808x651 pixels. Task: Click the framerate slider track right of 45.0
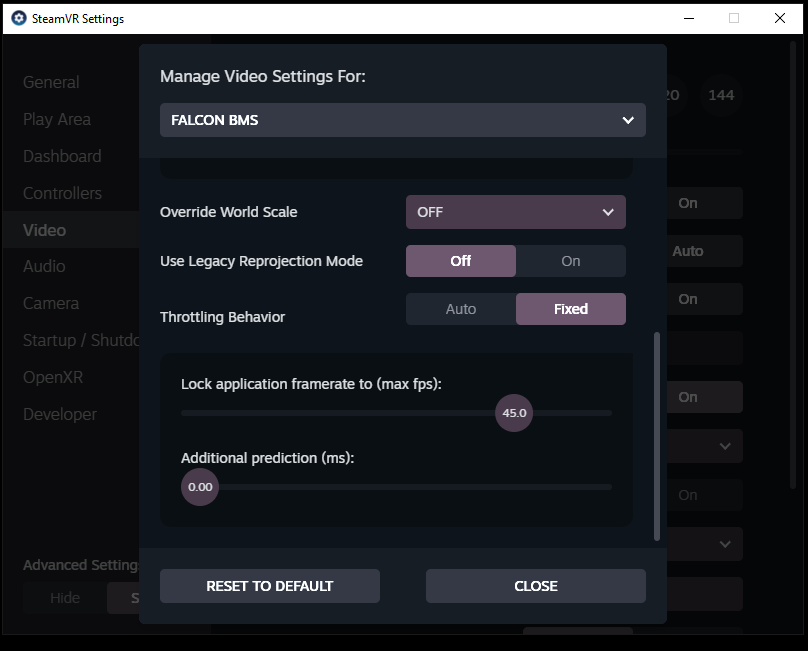tap(572, 413)
